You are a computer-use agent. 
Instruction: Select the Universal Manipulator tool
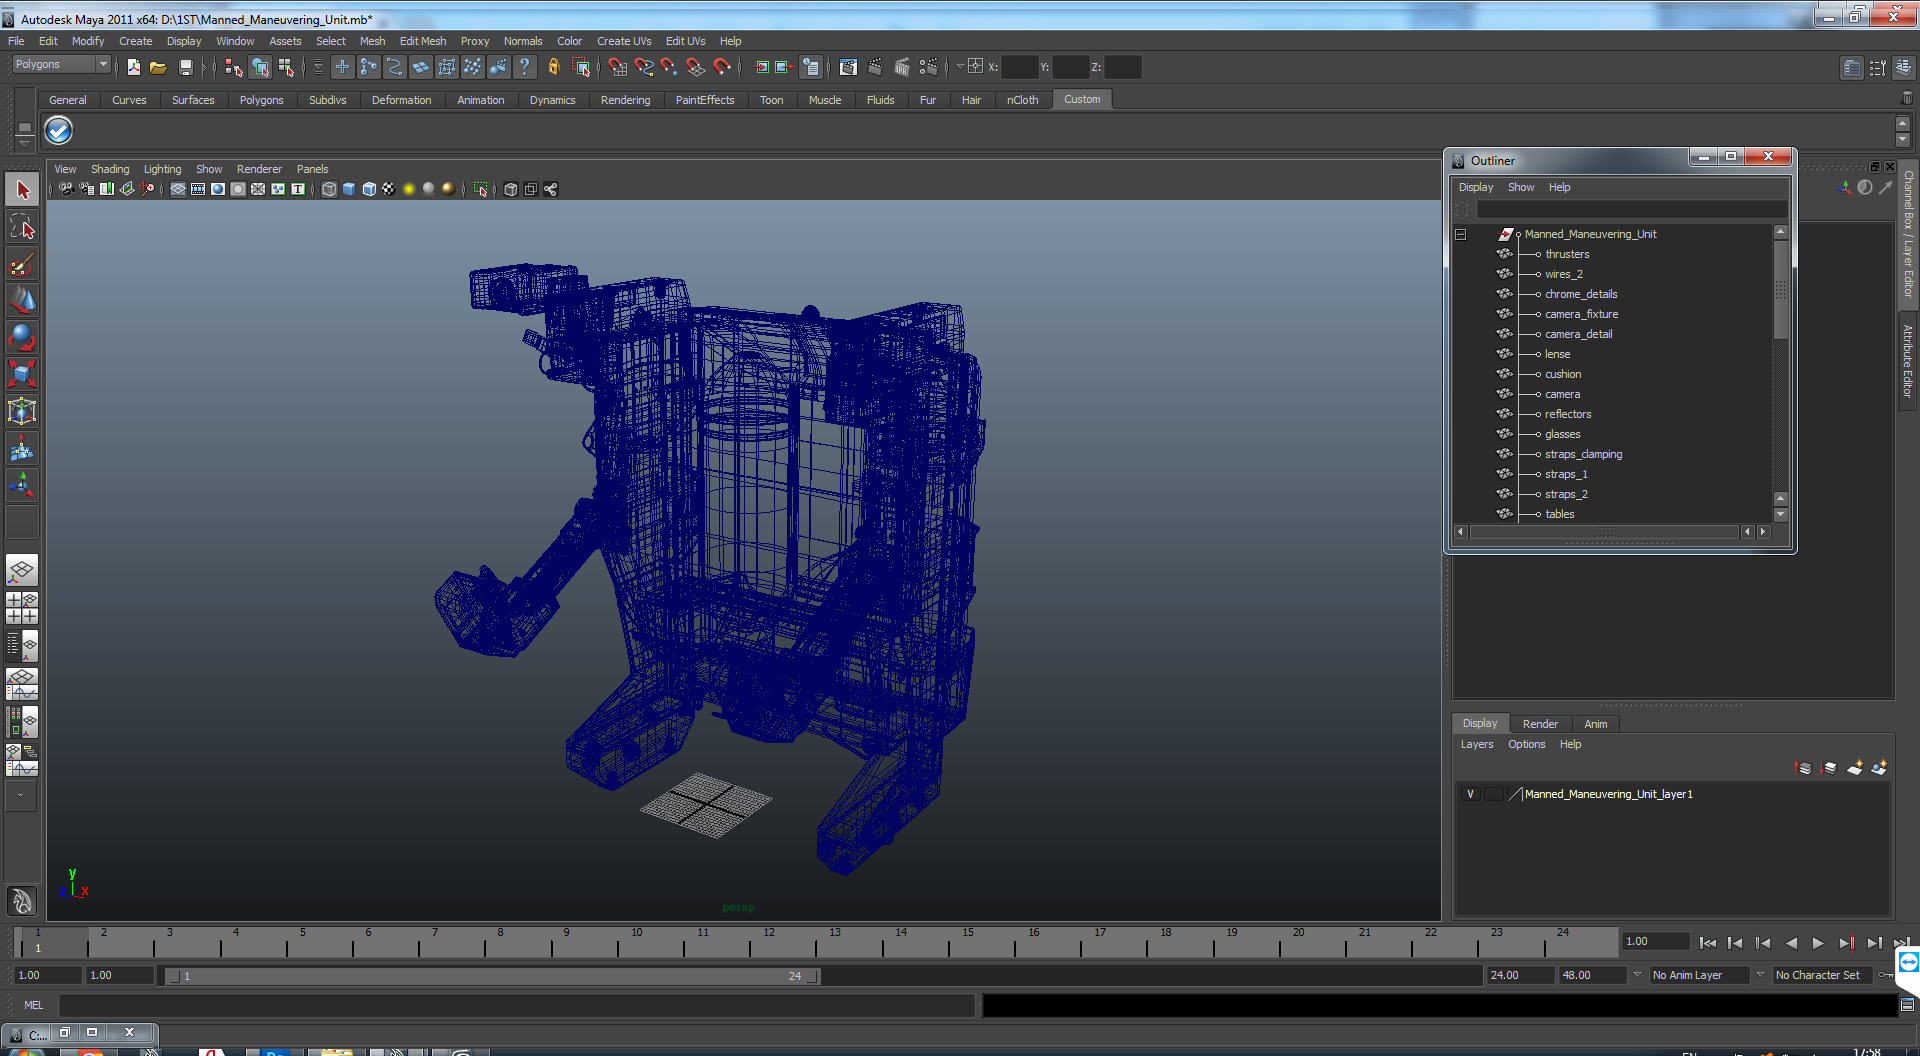tap(22, 412)
